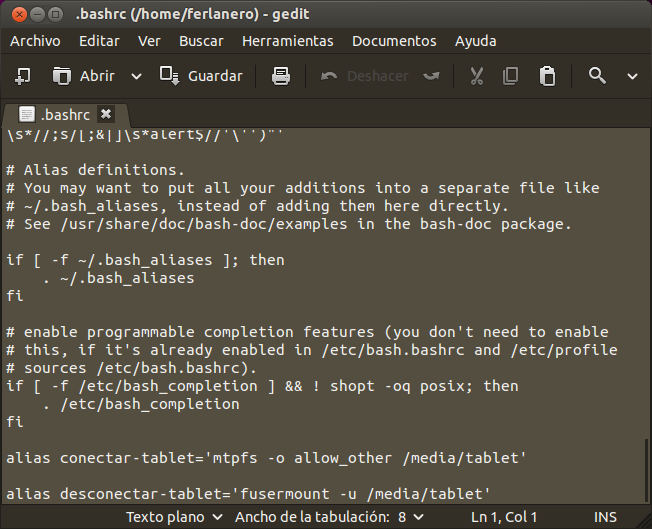The width and height of the screenshot is (652, 529).
Task: Close the .bashrc tab
Action: 106,114
